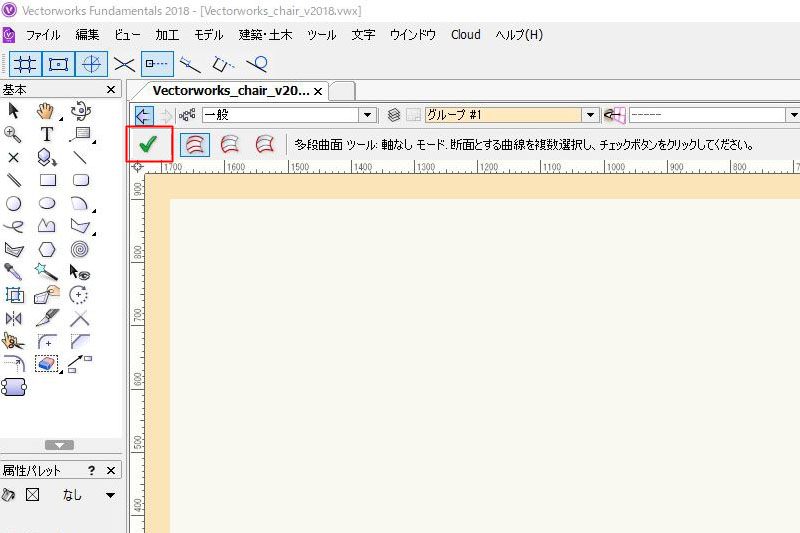
Task: Open the ツール menu
Action: (x=321, y=35)
